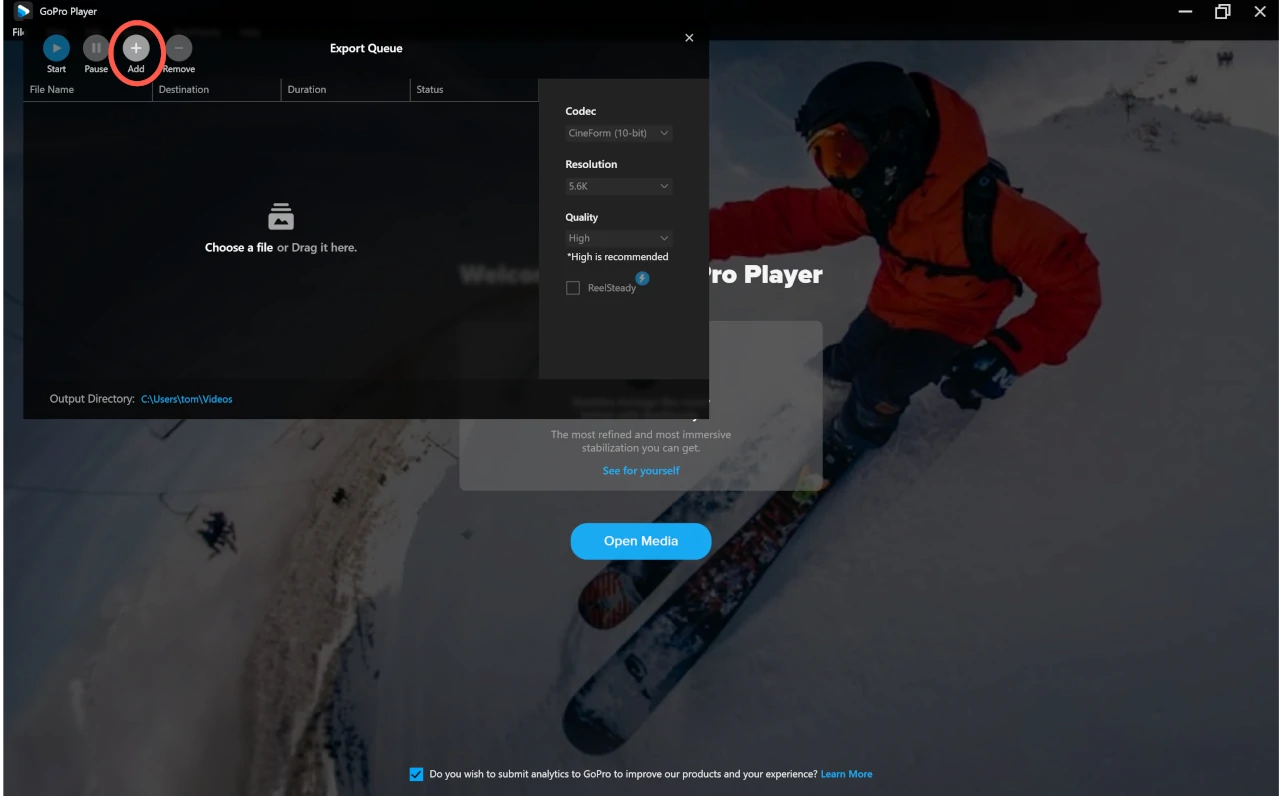Pause the export queue
Viewport: 1280px width, 796px height.
point(96,47)
